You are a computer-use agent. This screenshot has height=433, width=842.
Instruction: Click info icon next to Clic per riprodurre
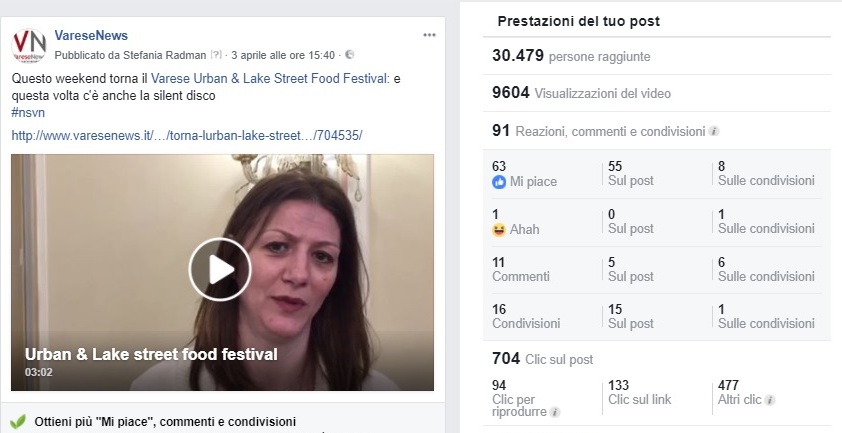tap(555, 412)
